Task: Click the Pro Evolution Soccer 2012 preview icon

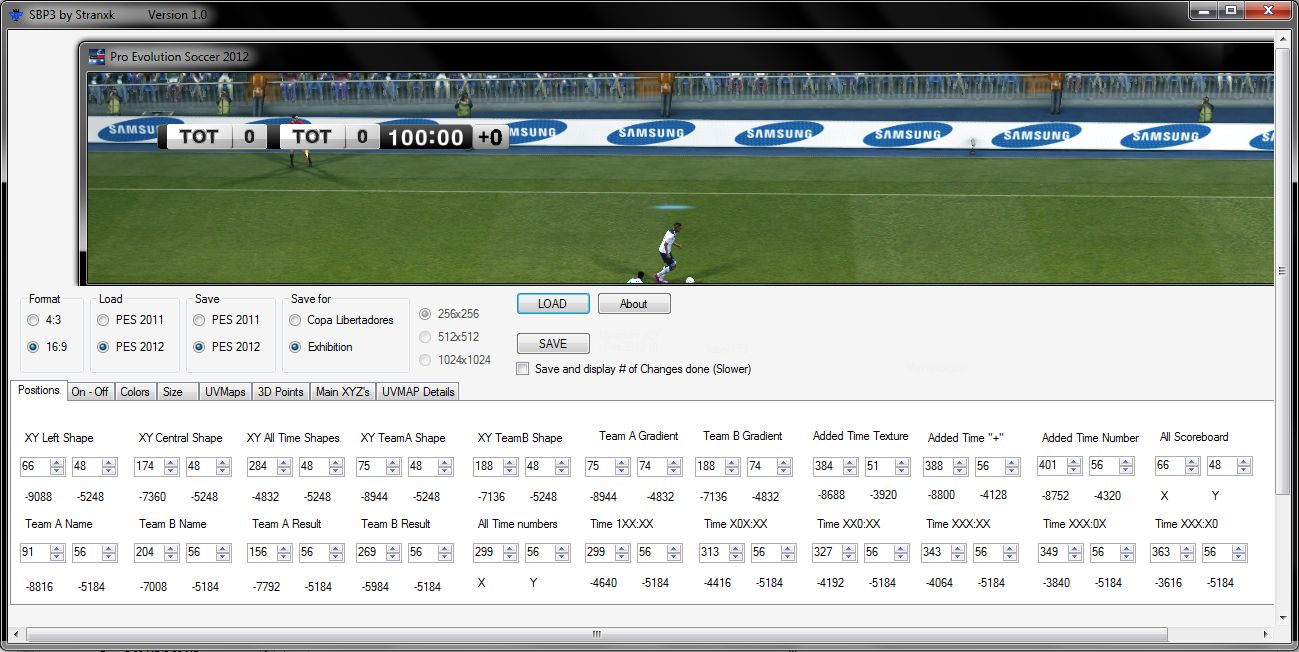Action: point(97,57)
